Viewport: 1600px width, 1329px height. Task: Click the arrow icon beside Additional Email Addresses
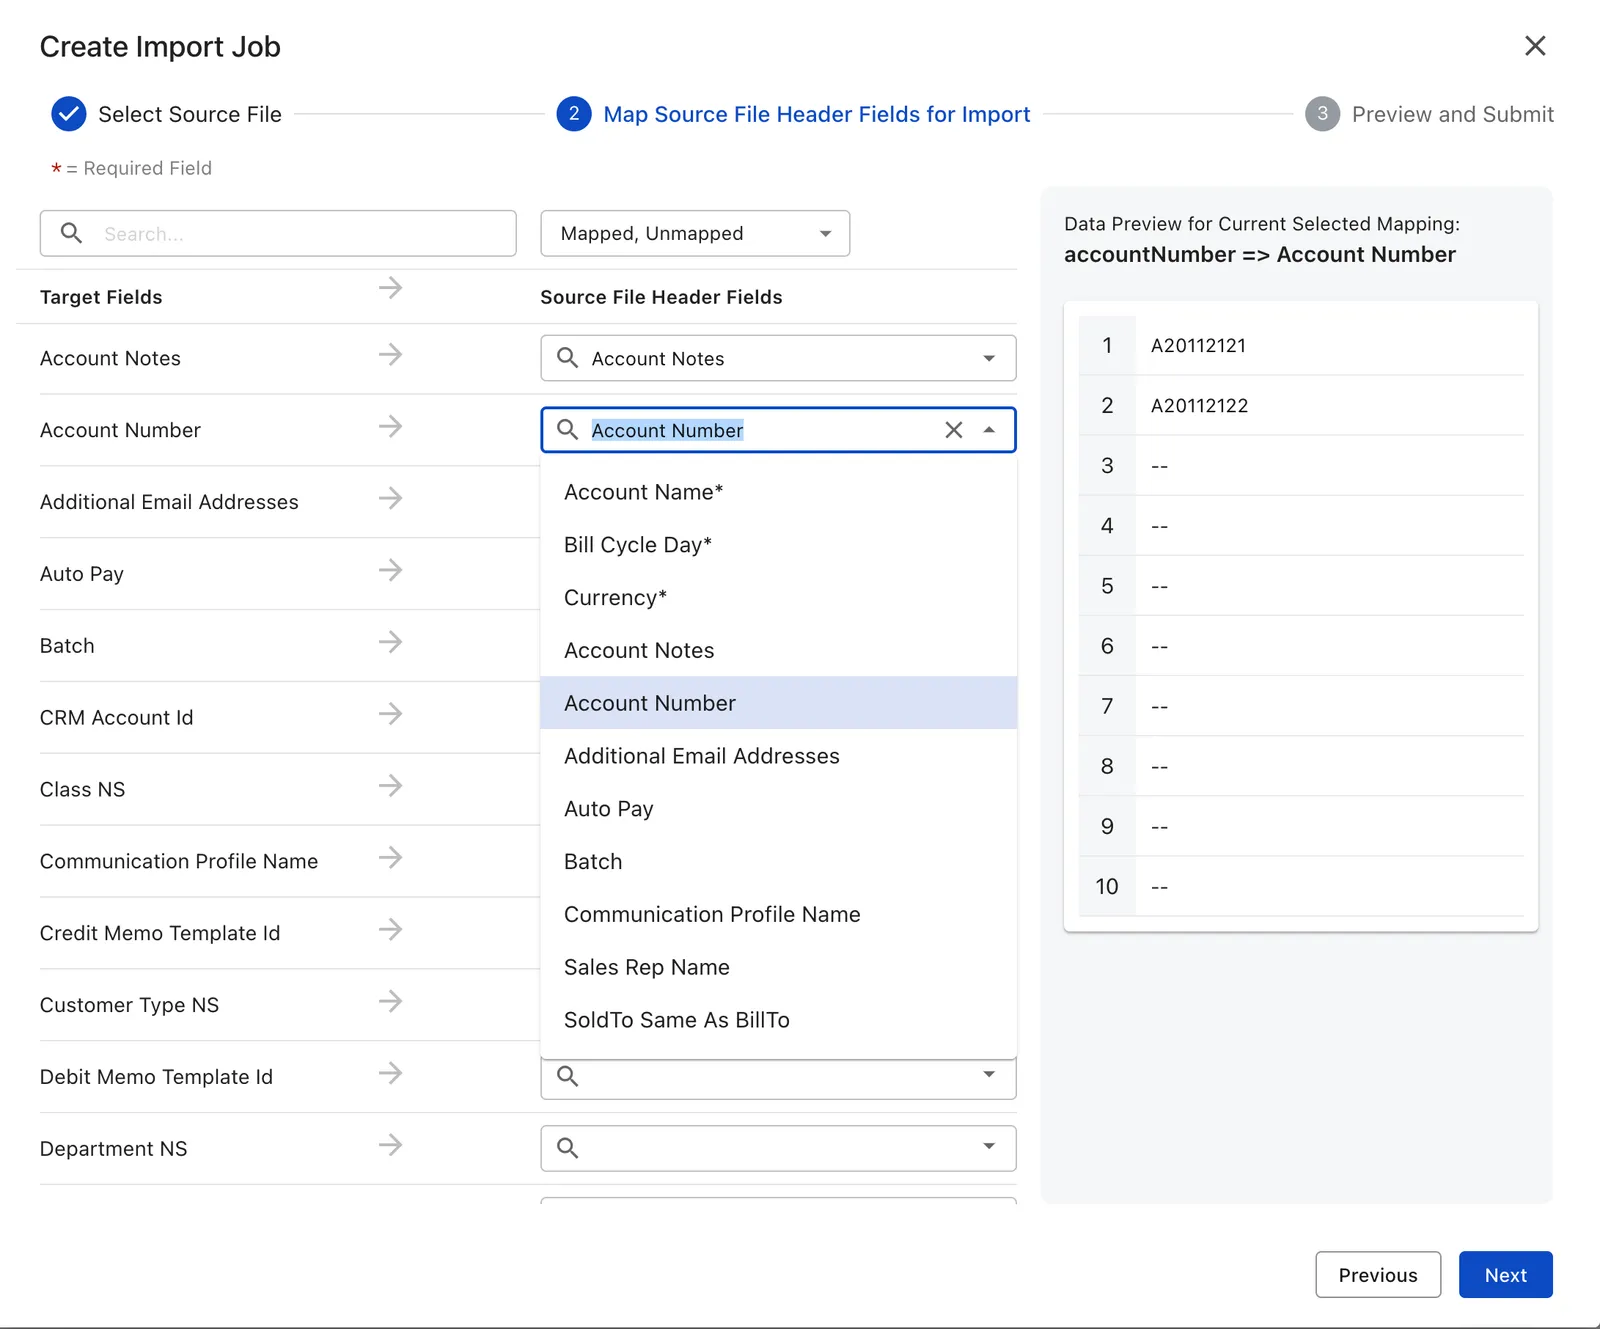(391, 498)
